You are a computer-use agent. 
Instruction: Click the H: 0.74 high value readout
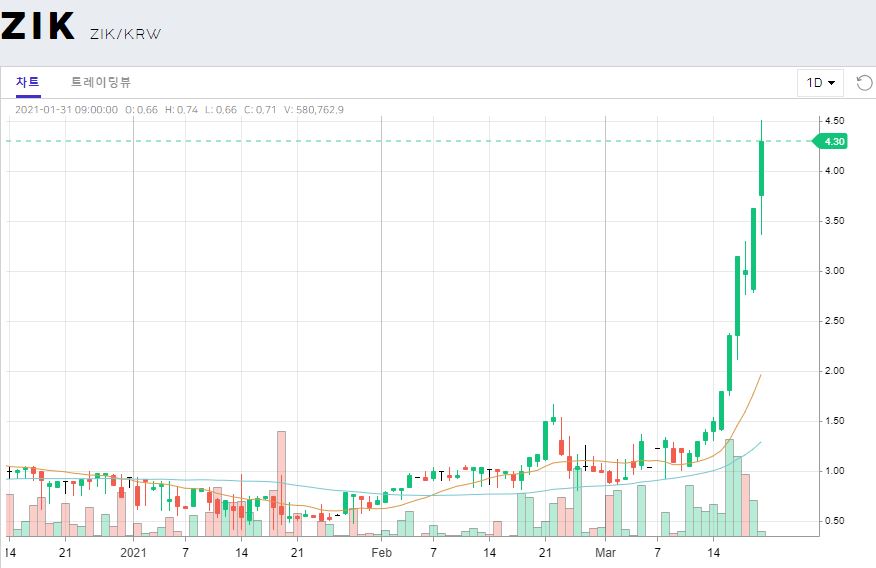pos(182,109)
